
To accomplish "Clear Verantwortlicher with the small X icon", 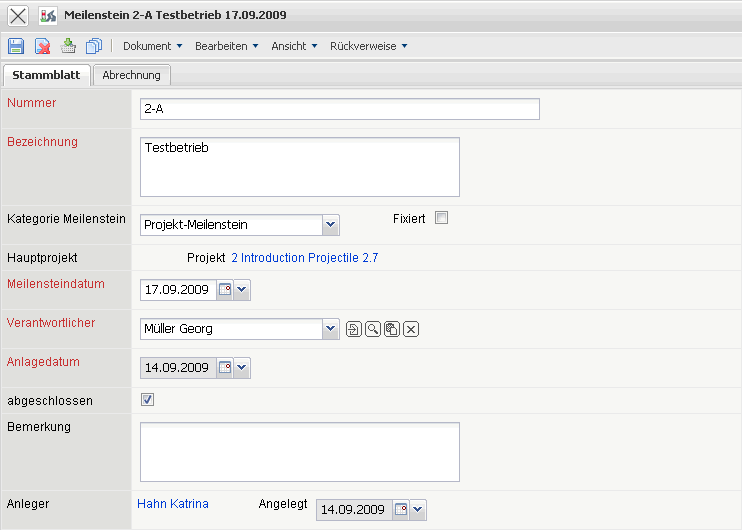I will (x=411, y=329).
